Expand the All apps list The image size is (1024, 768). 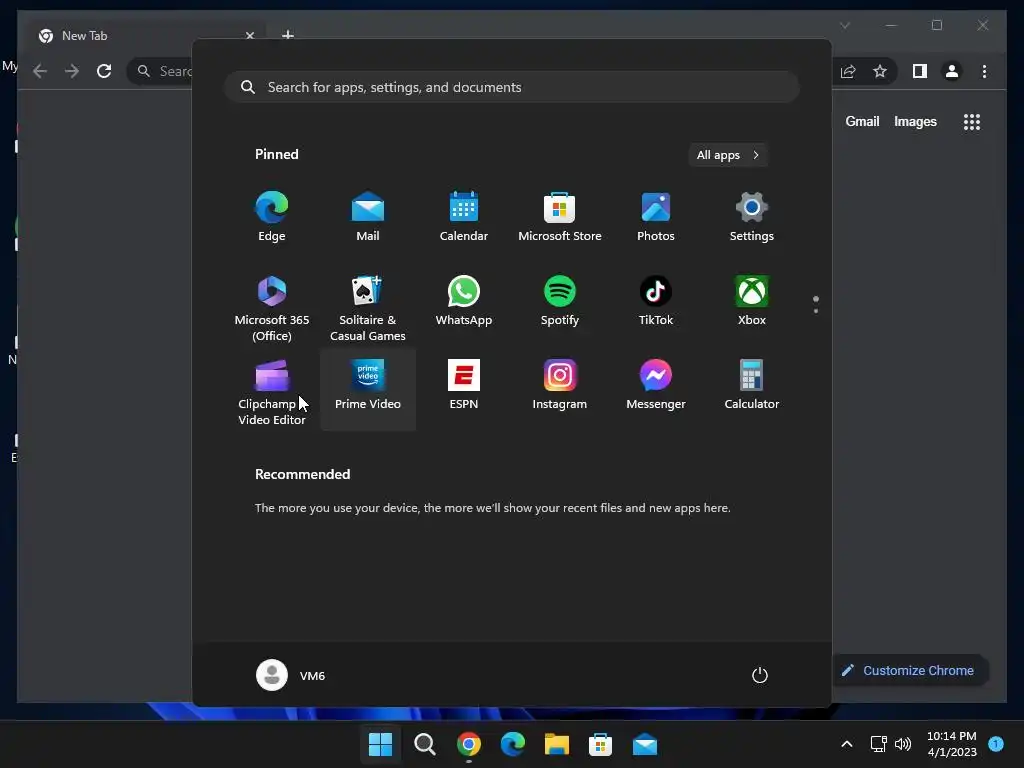[728, 155]
